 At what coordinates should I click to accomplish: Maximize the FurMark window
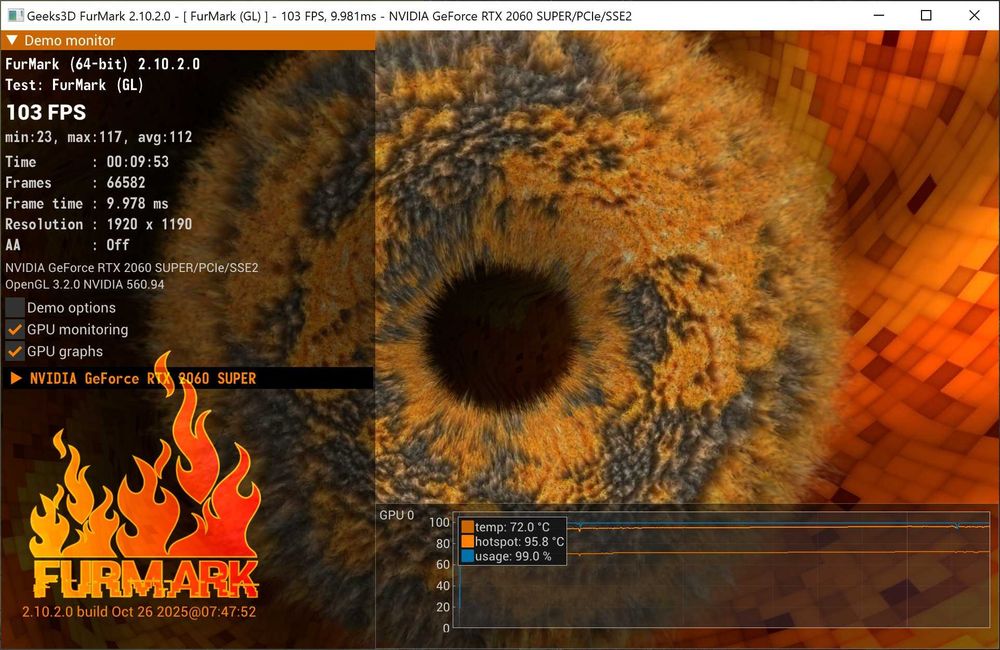coord(926,15)
